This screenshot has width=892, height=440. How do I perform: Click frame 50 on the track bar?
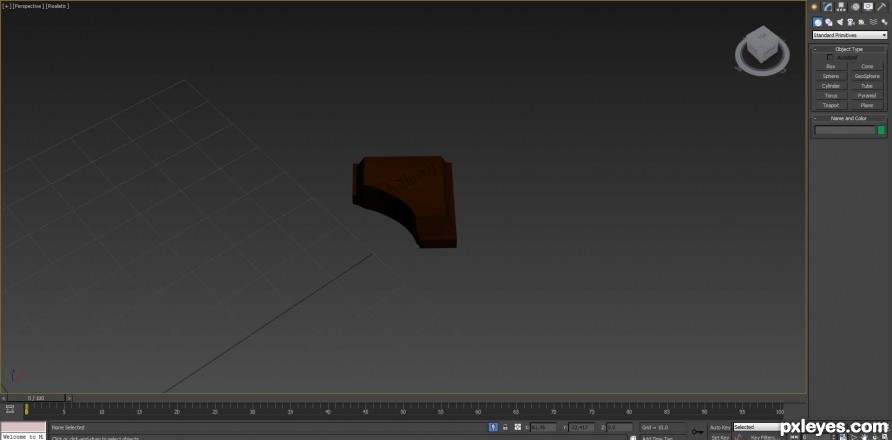[403, 409]
